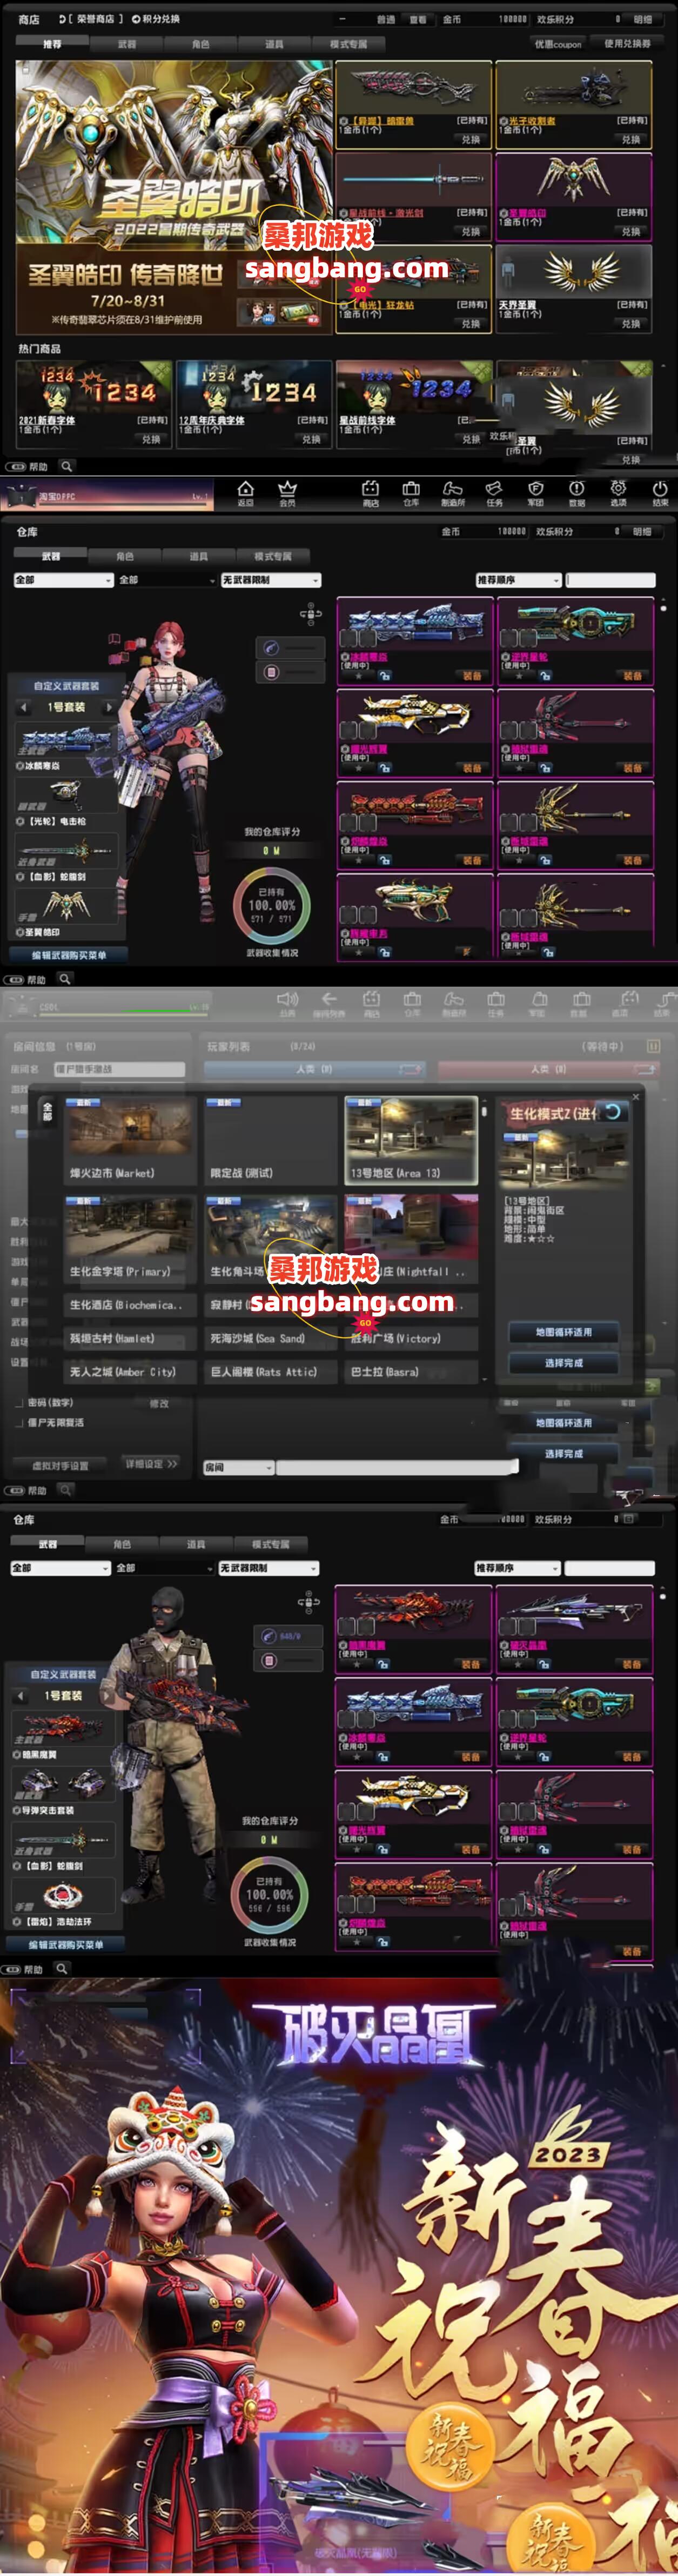Viewport: 678px width, 2576px height.
Task: Select 13号地区 (Area 13) map thumbnail
Action: [x=411, y=1140]
